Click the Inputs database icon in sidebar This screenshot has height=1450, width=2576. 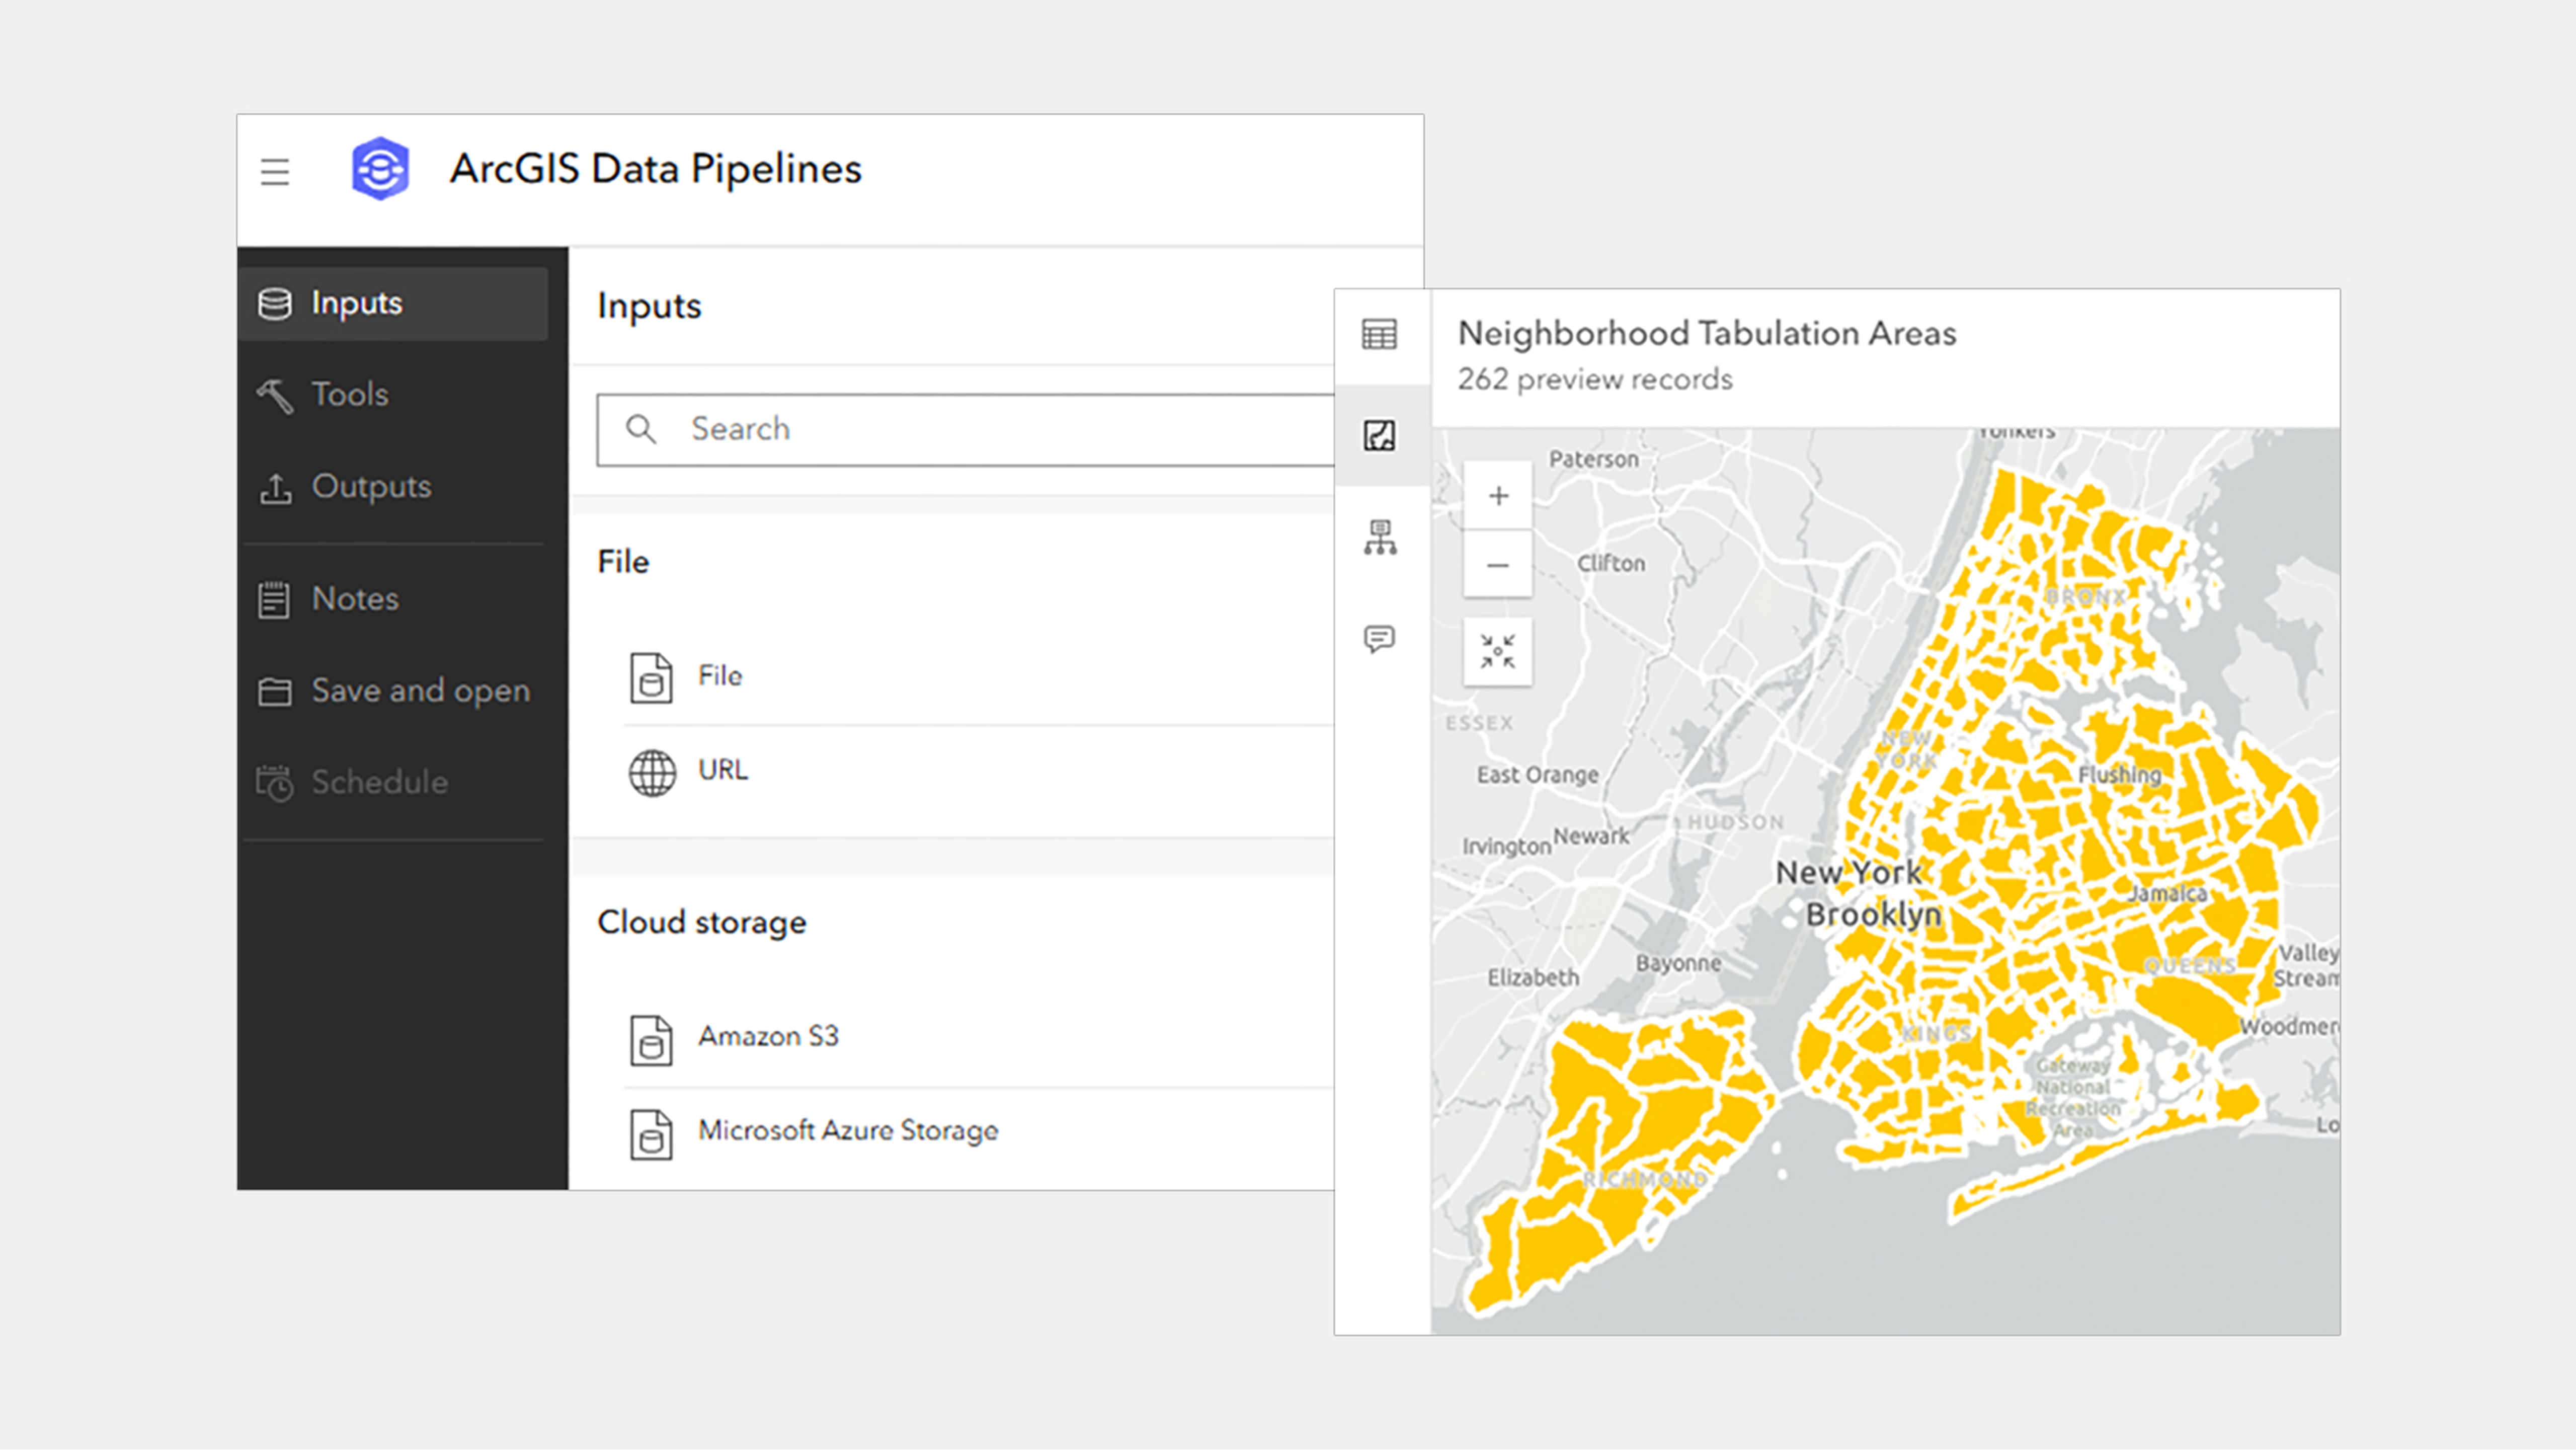click(x=275, y=304)
